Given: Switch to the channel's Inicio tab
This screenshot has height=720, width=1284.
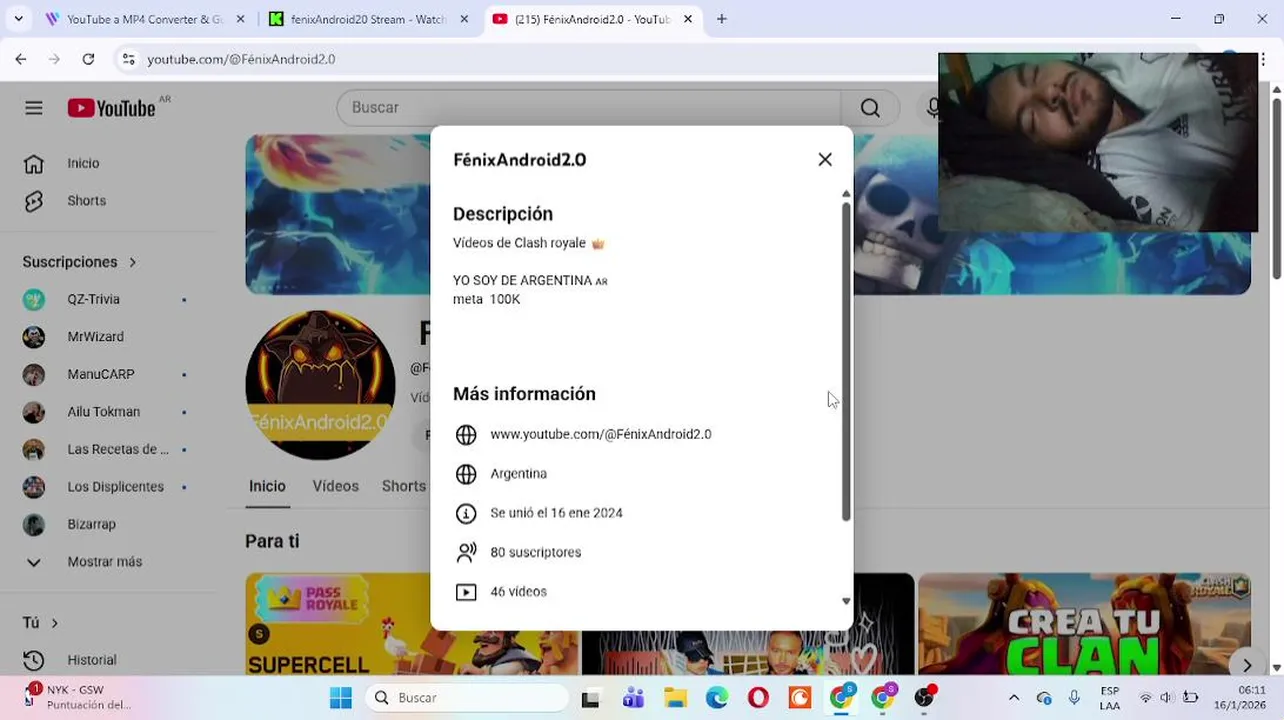Looking at the screenshot, I should click(x=267, y=486).
